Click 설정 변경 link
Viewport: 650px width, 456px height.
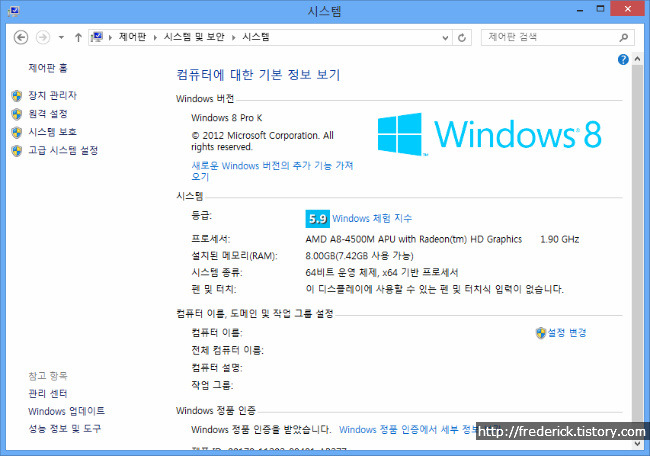click(567, 332)
